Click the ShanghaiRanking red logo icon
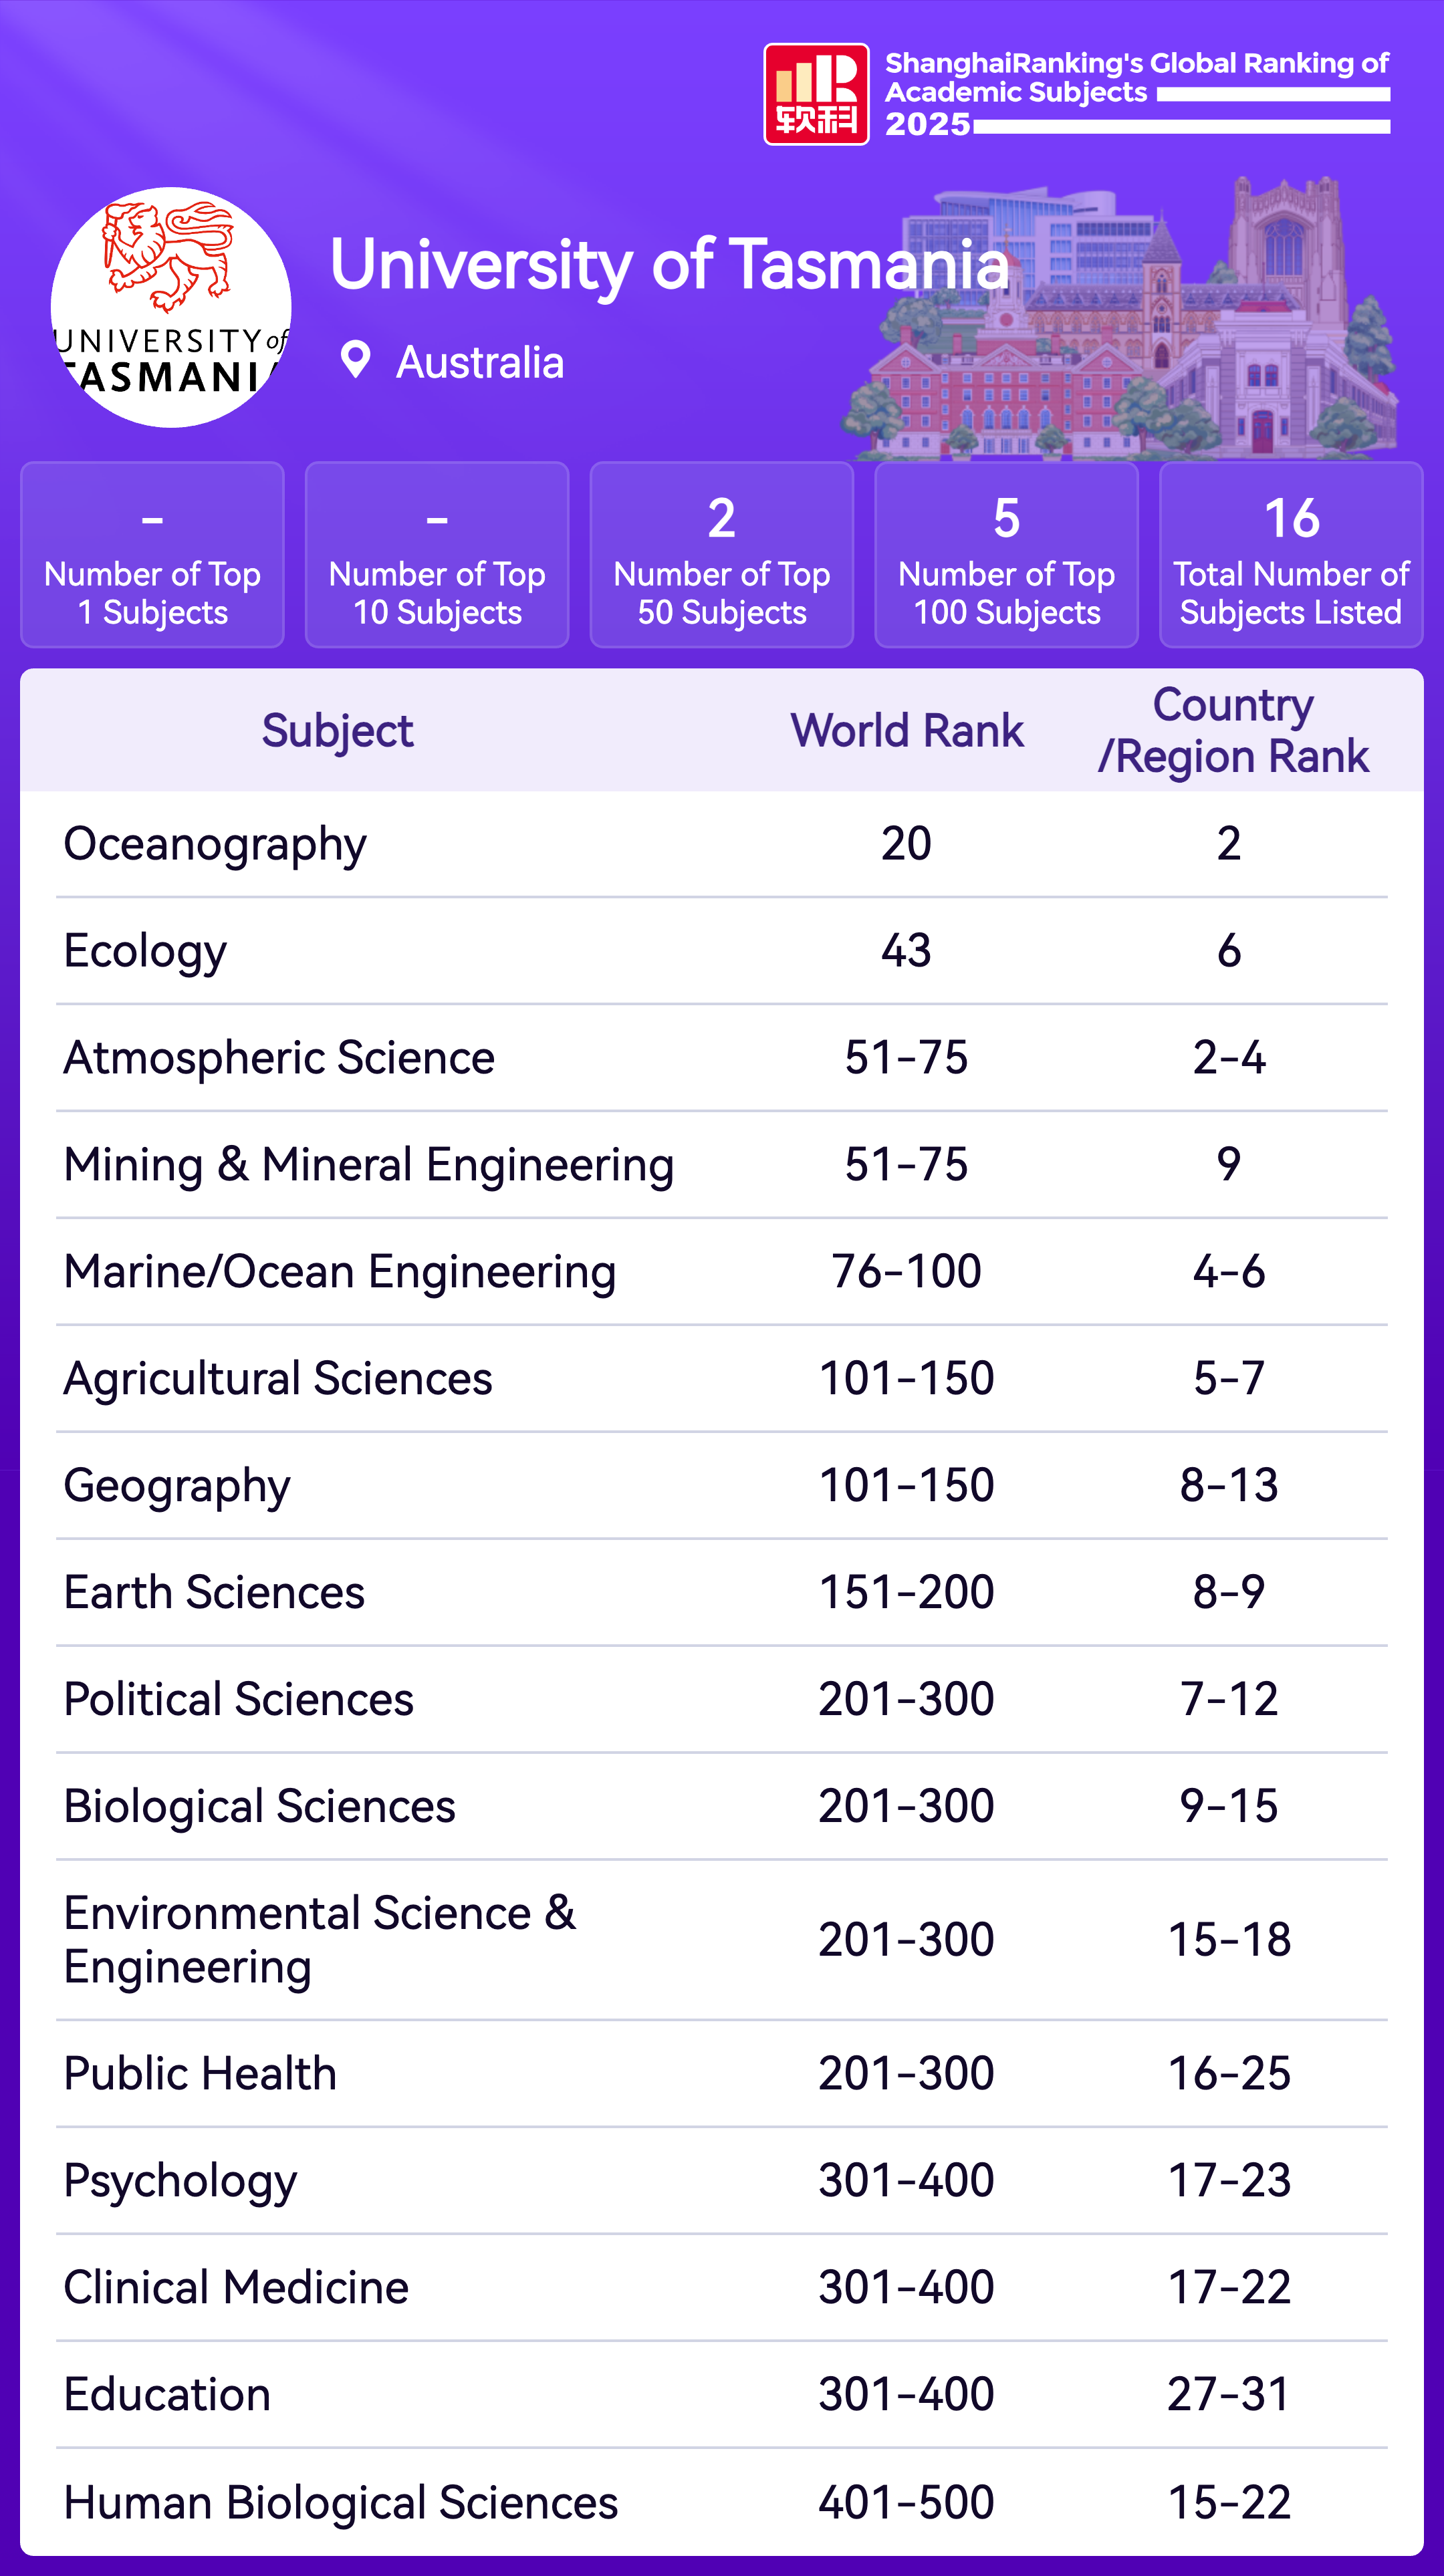1444x2576 pixels. tap(816, 94)
